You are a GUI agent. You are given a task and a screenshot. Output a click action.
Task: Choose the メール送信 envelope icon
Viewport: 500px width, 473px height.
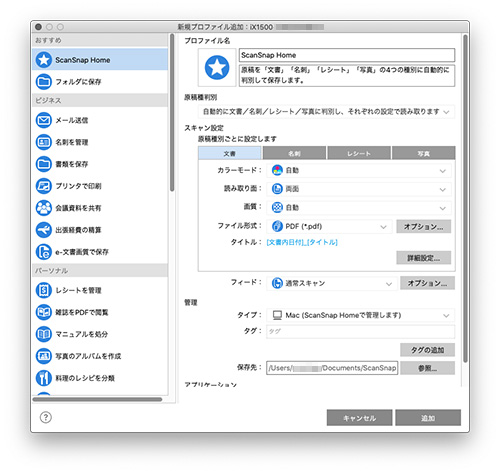click(x=44, y=120)
